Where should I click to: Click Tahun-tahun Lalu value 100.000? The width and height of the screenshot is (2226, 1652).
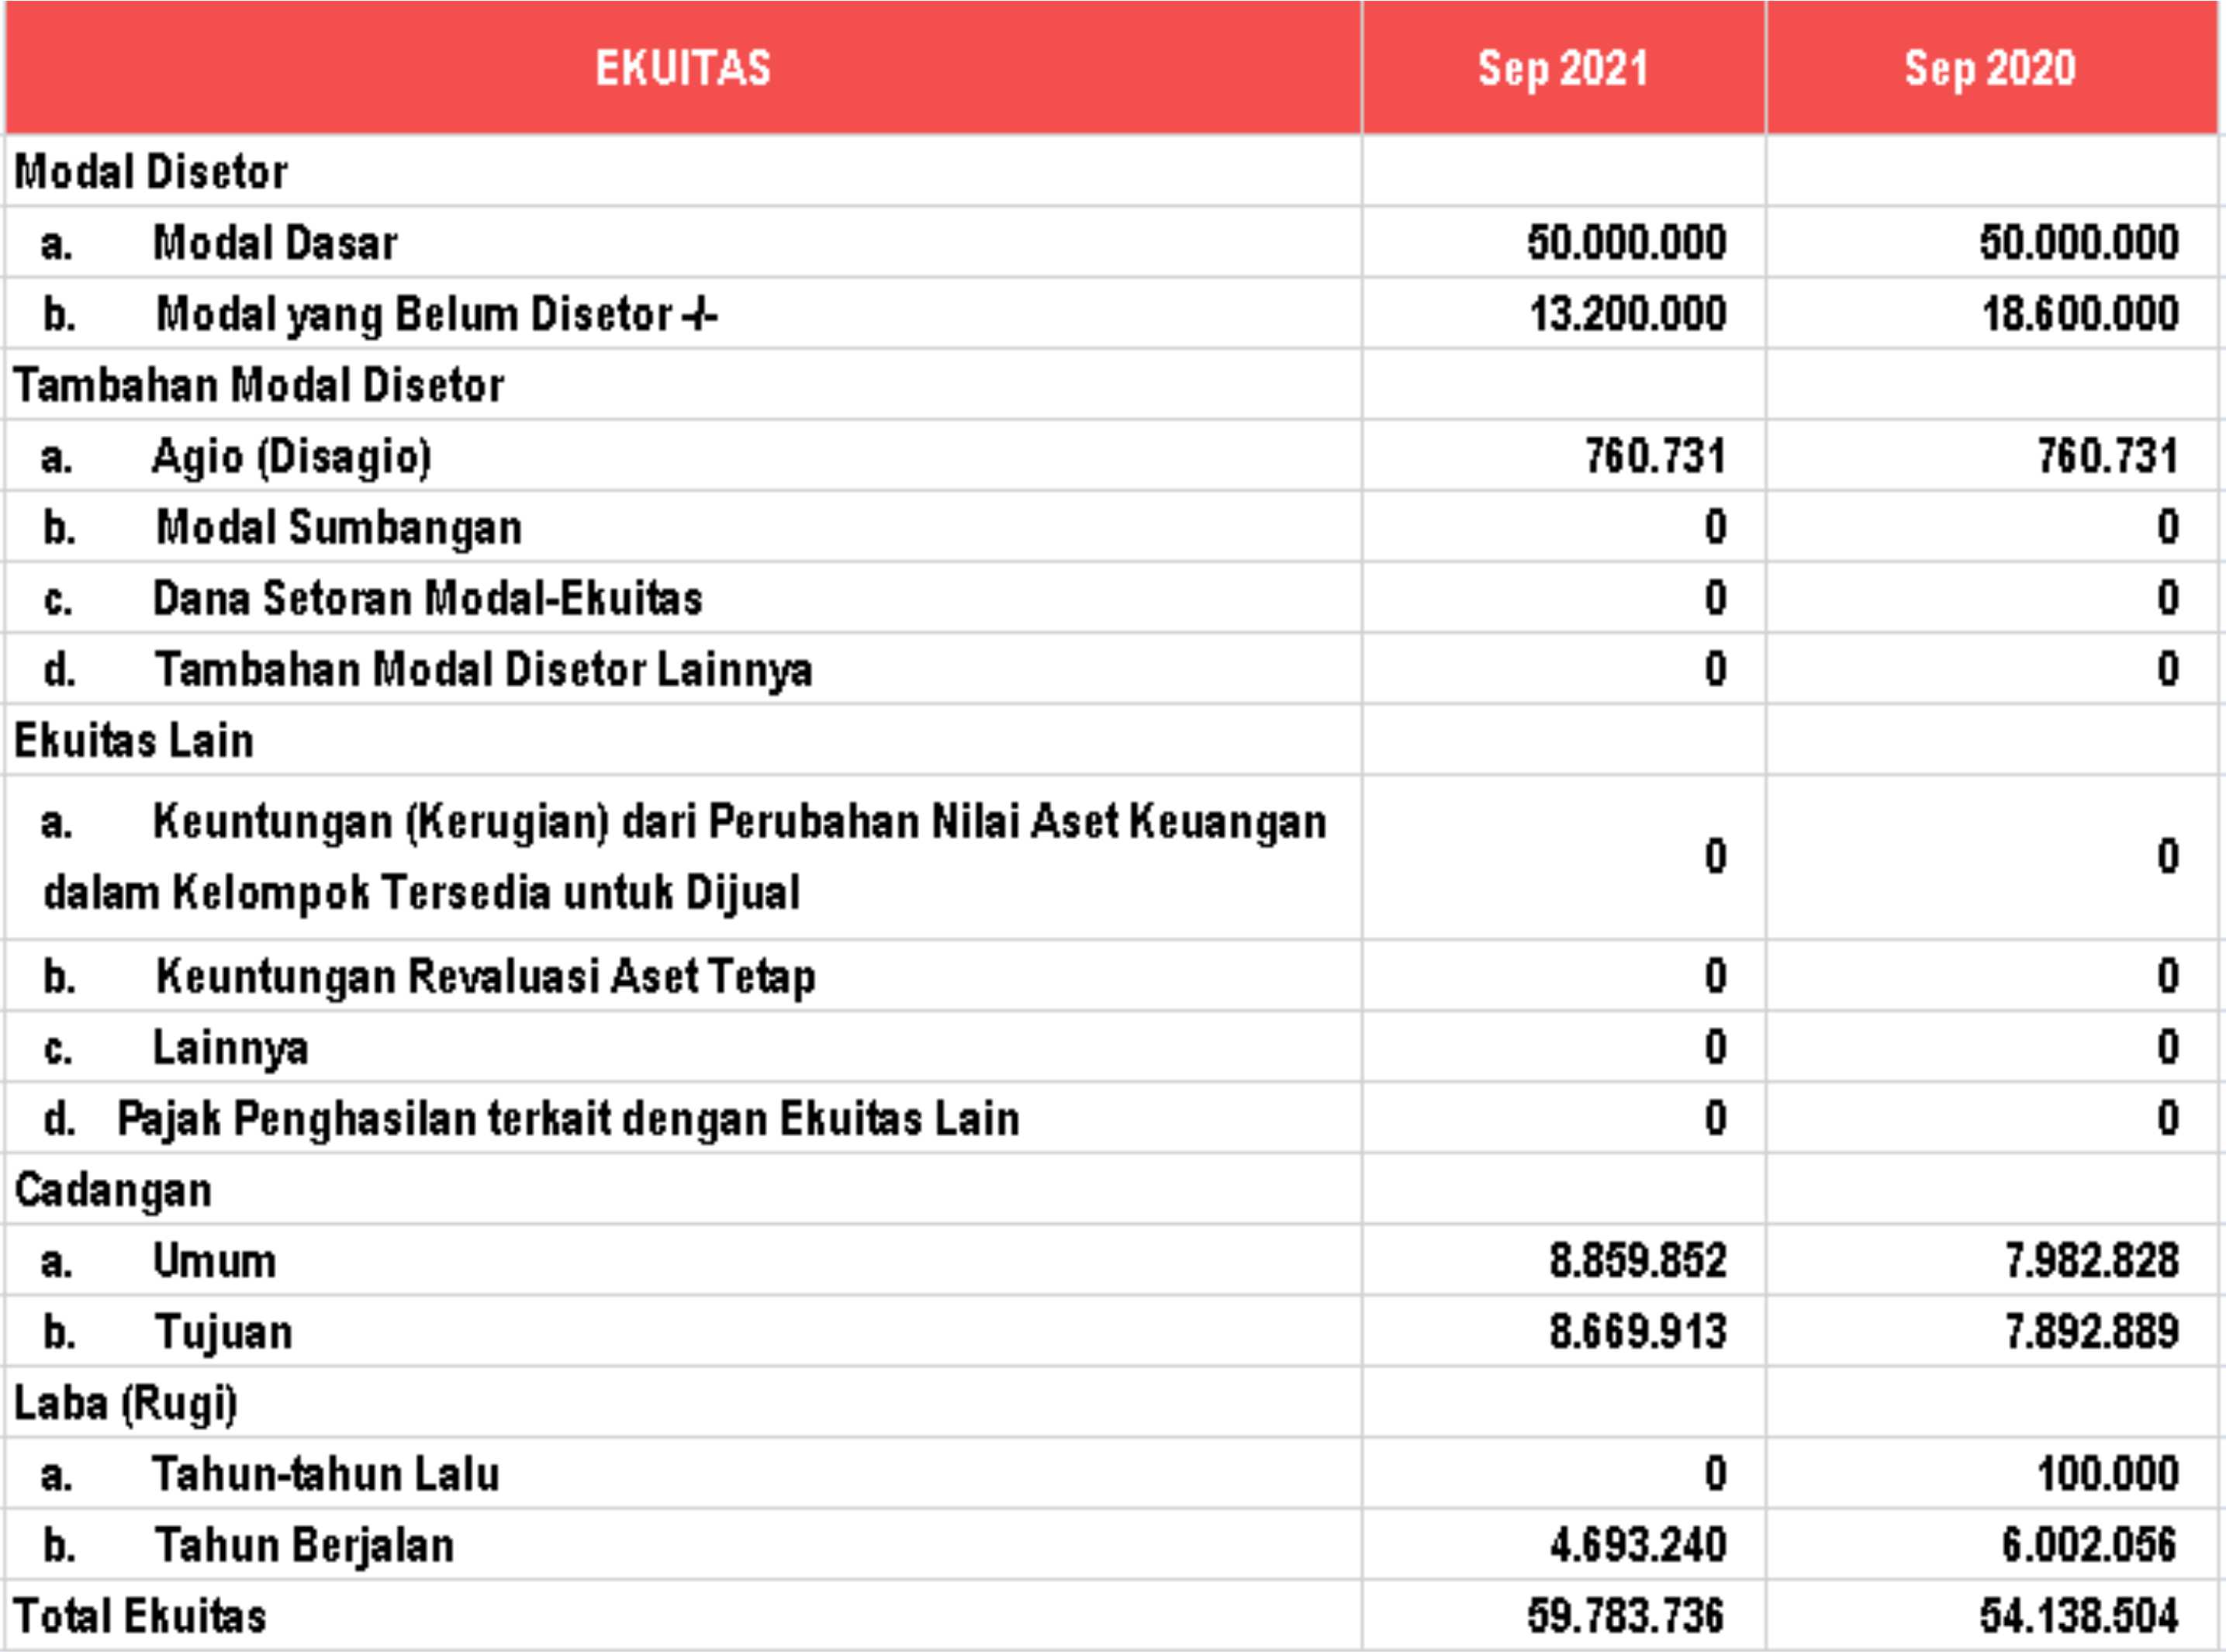click(x=2108, y=1474)
